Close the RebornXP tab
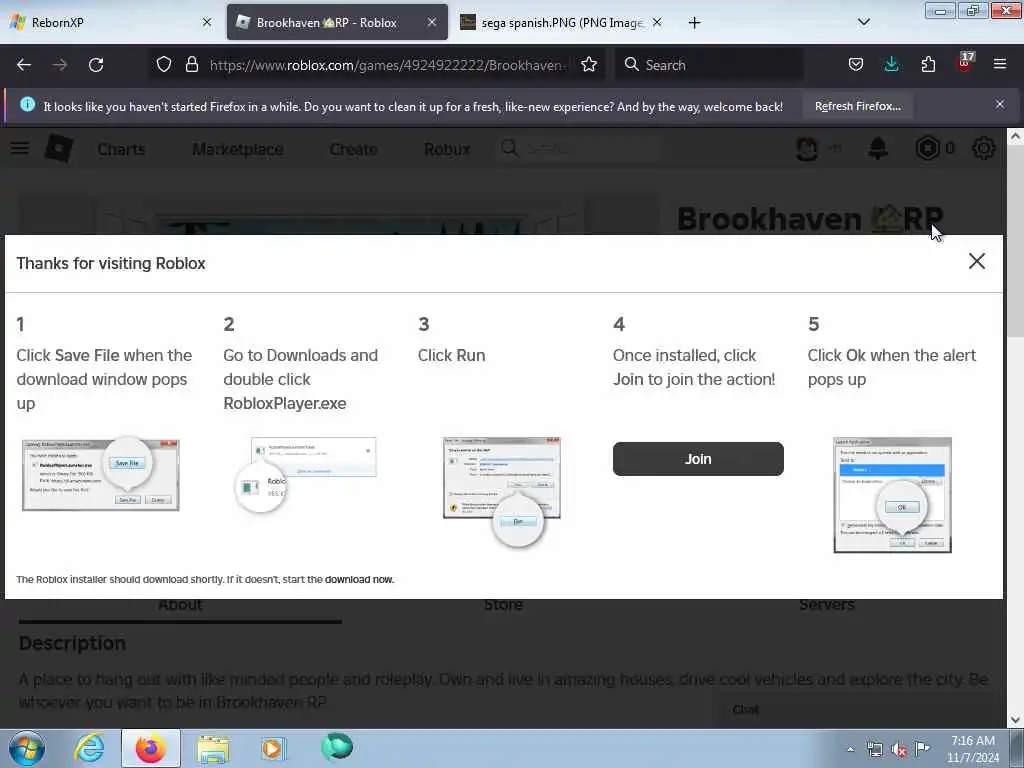This screenshot has width=1024, height=768. coord(207,22)
